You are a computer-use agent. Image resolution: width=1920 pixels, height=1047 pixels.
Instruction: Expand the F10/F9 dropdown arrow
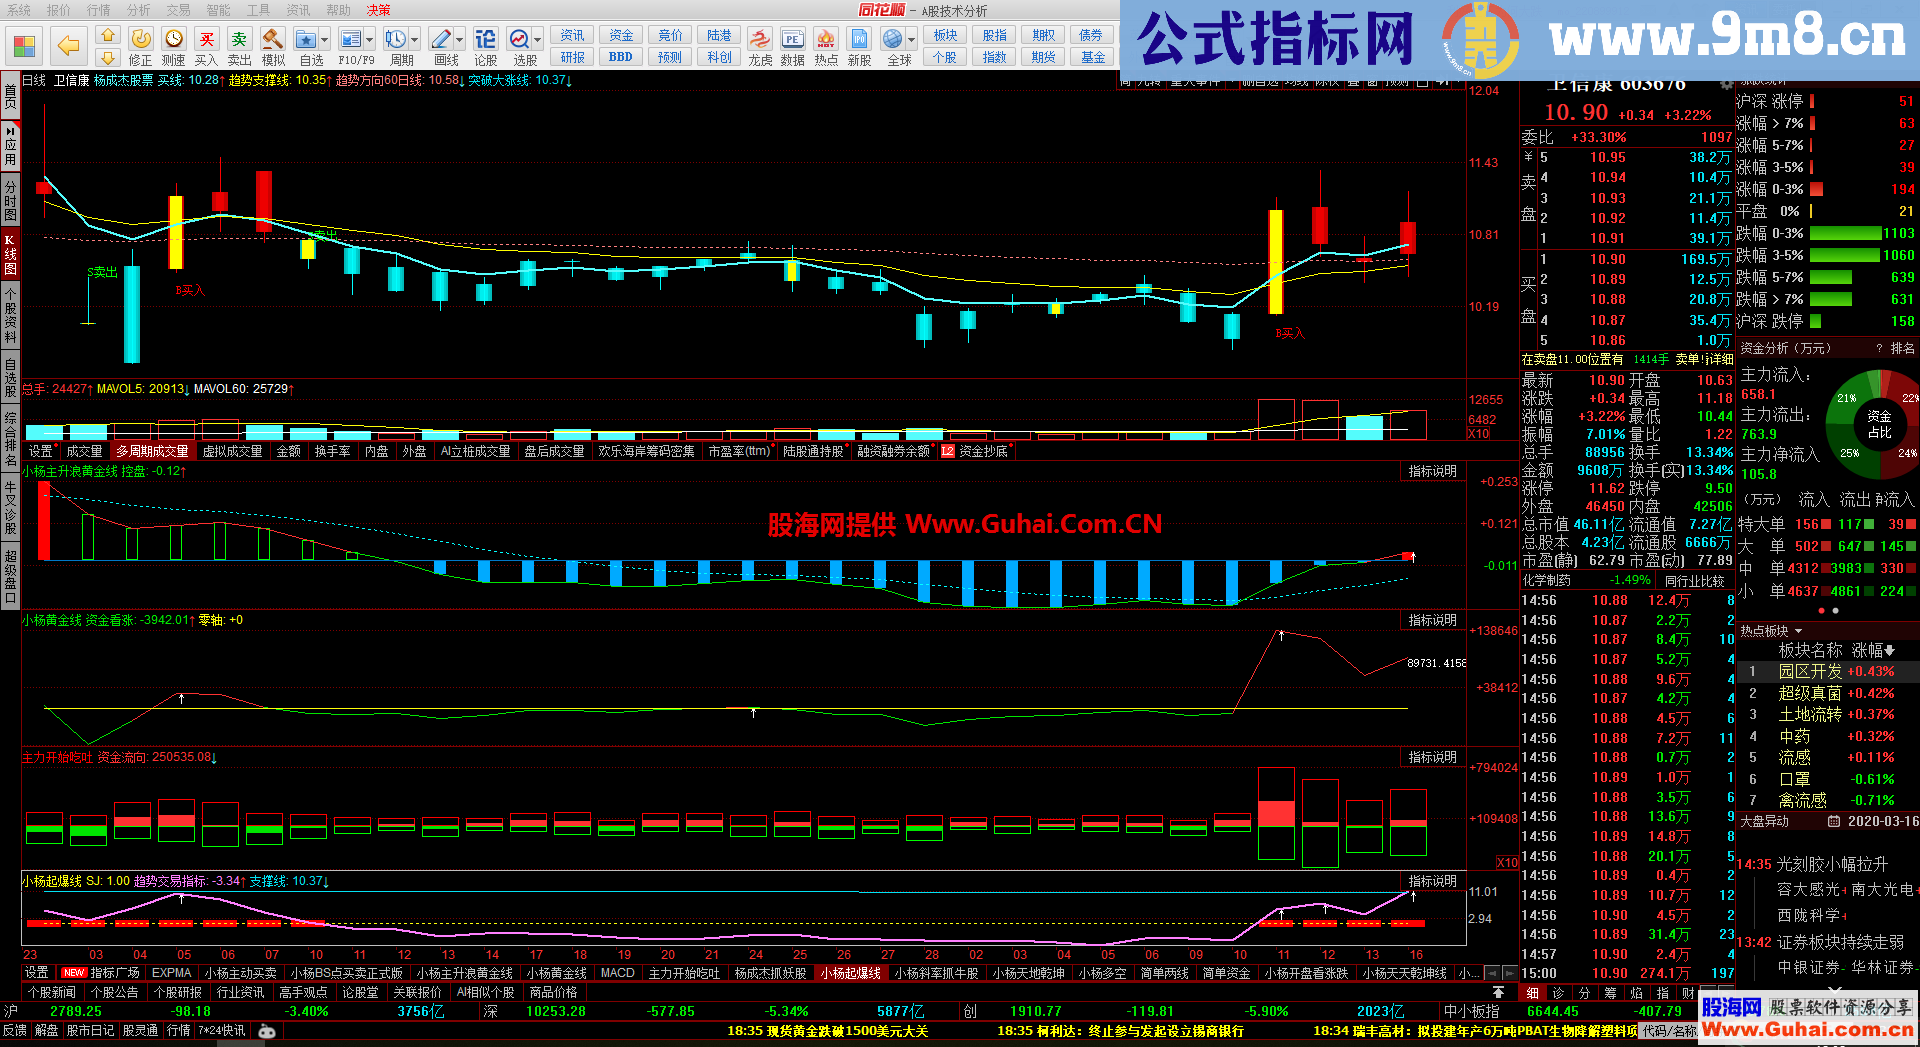370,40
